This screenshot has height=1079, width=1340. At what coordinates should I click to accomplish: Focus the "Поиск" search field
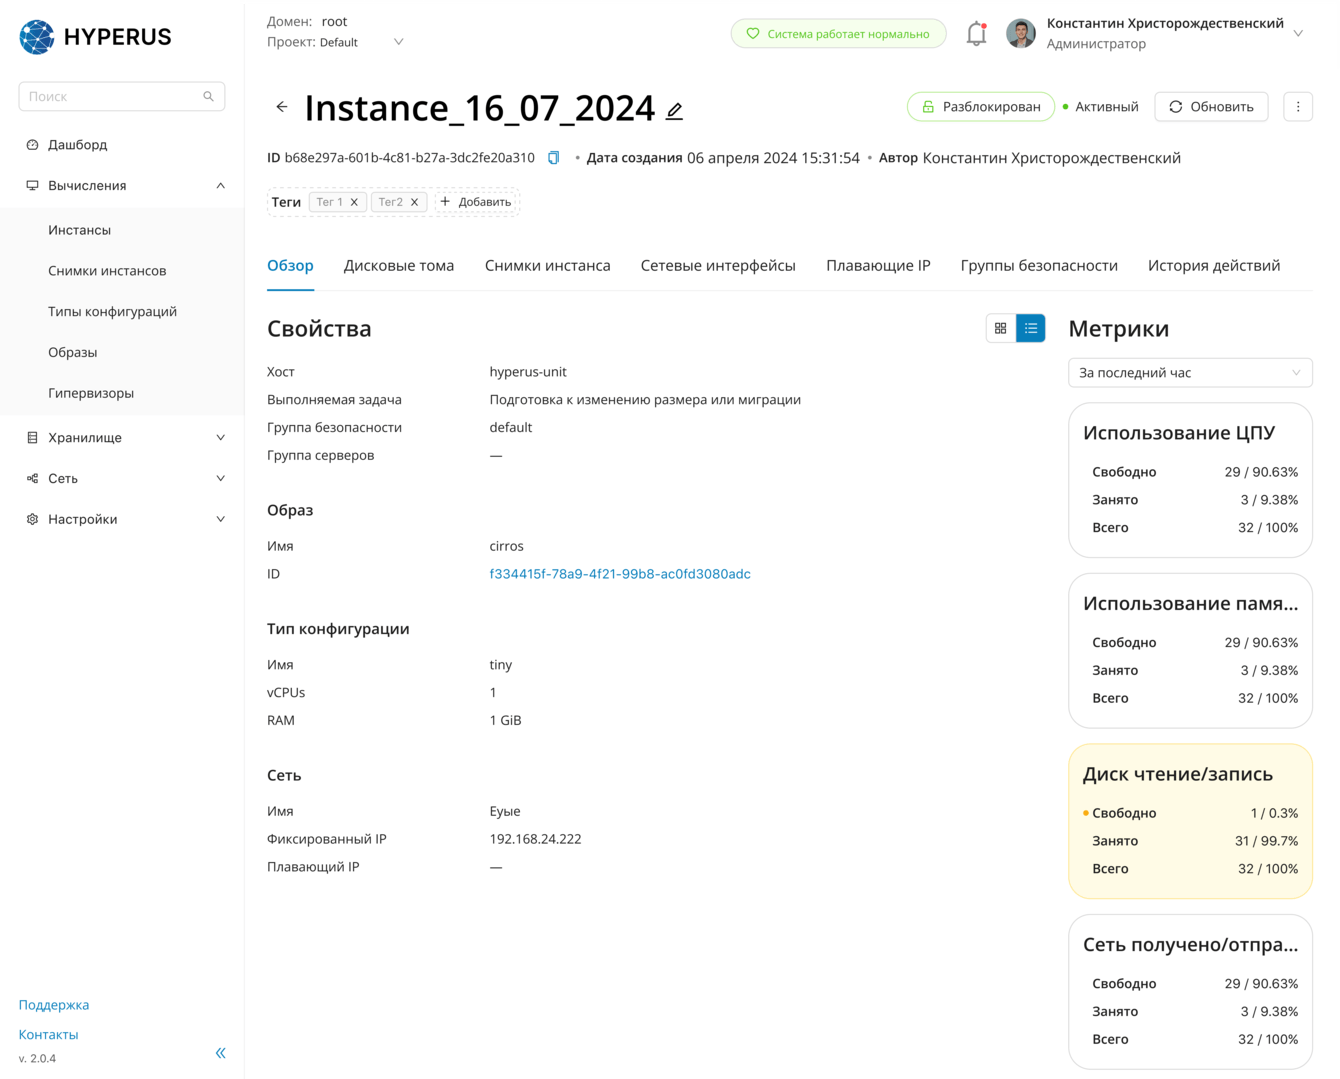click(112, 97)
